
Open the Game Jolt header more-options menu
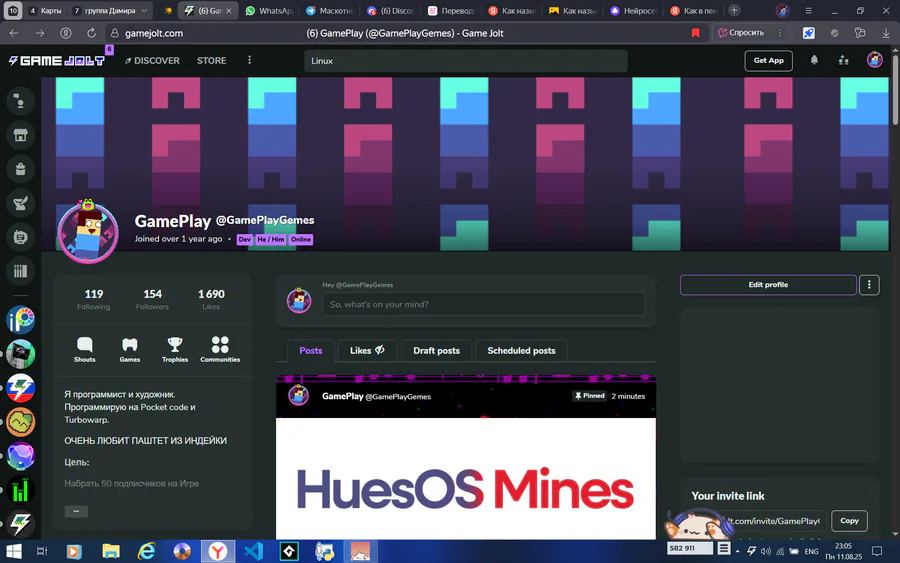pos(249,60)
